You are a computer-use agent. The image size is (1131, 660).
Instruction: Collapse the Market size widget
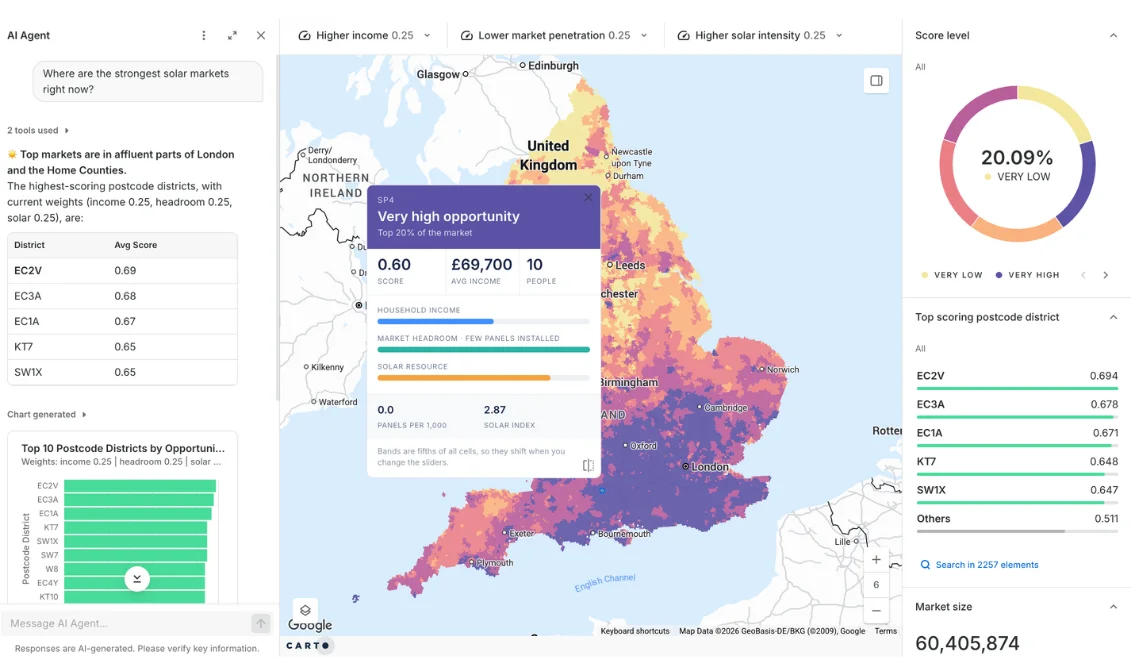click(x=1113, y=607)
